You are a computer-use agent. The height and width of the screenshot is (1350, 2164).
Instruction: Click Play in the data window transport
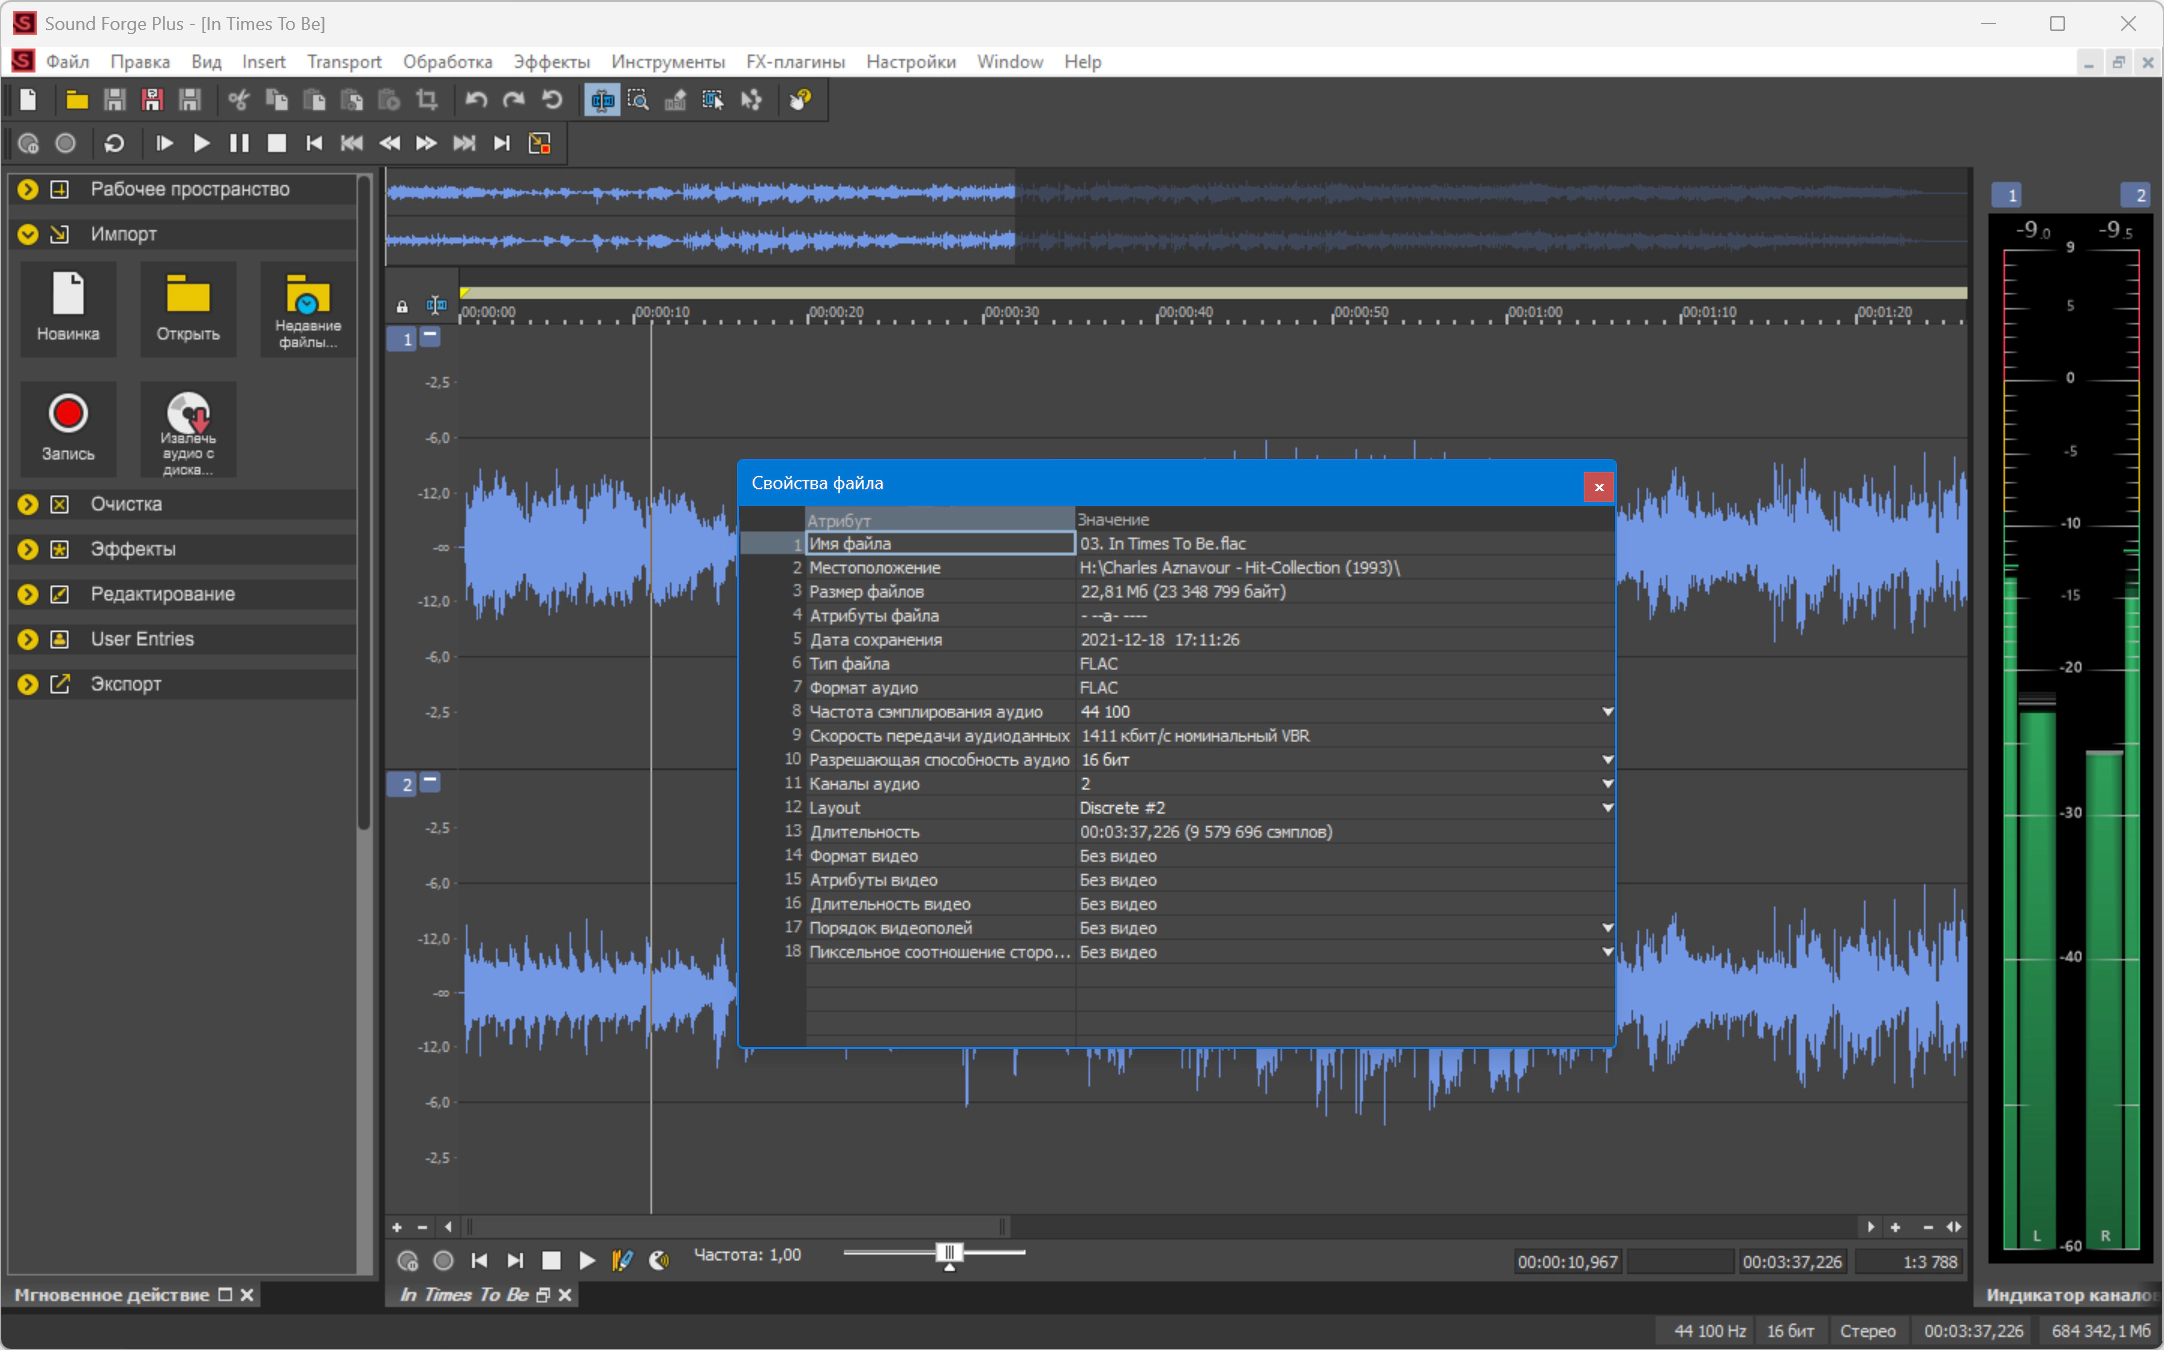pos(587,1261)
